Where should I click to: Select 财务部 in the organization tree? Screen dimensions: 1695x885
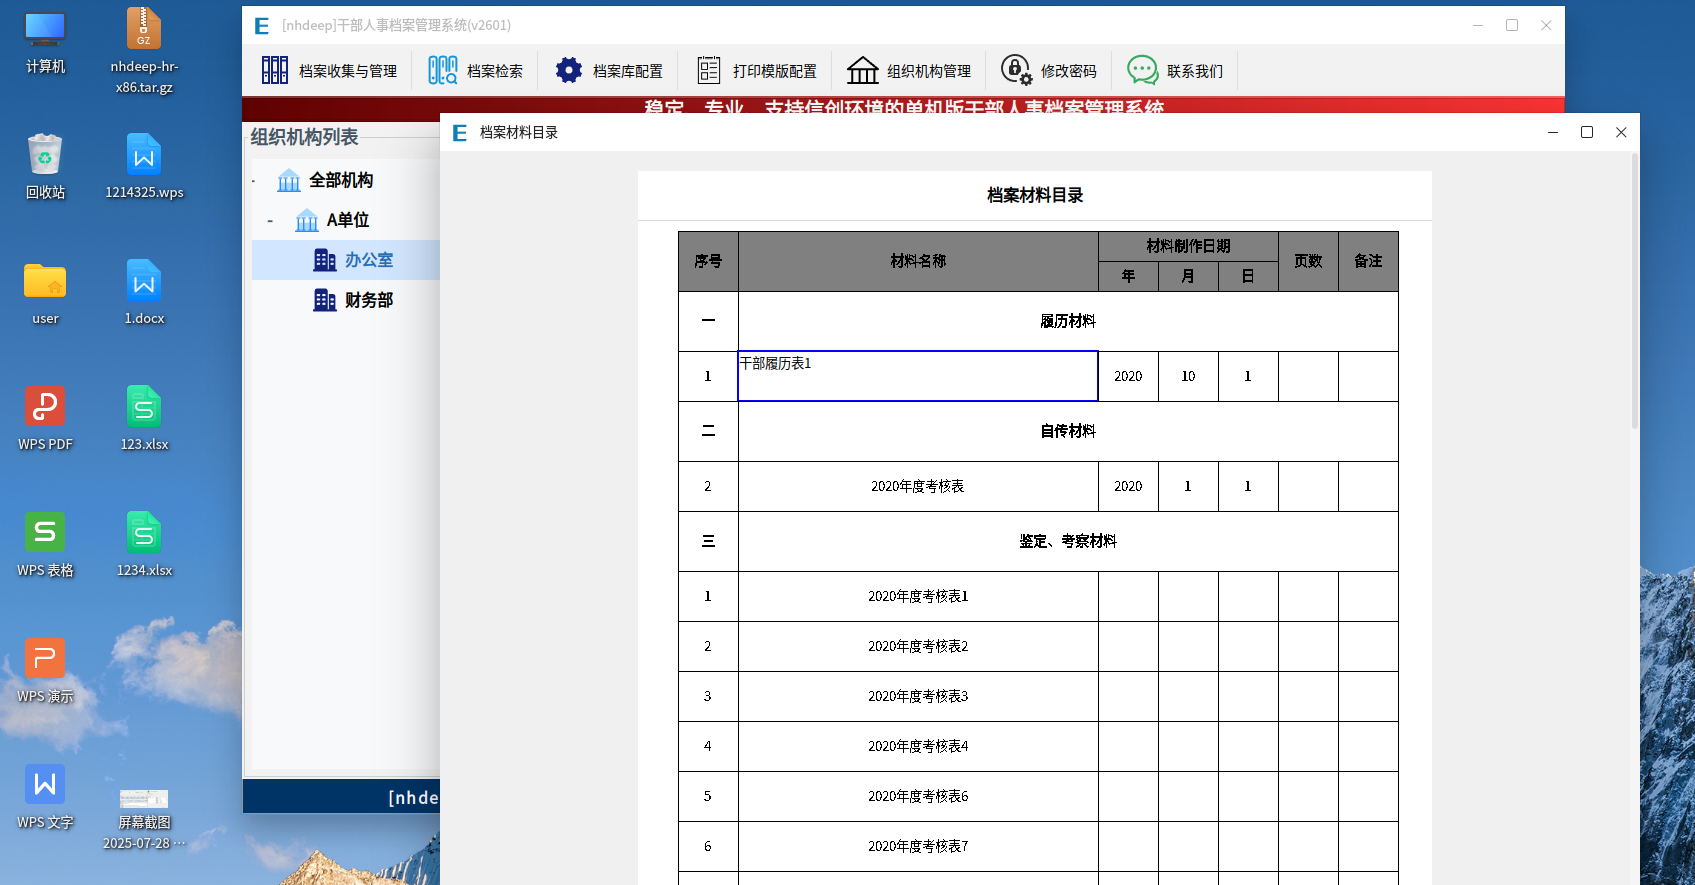(x=368, y=300)
